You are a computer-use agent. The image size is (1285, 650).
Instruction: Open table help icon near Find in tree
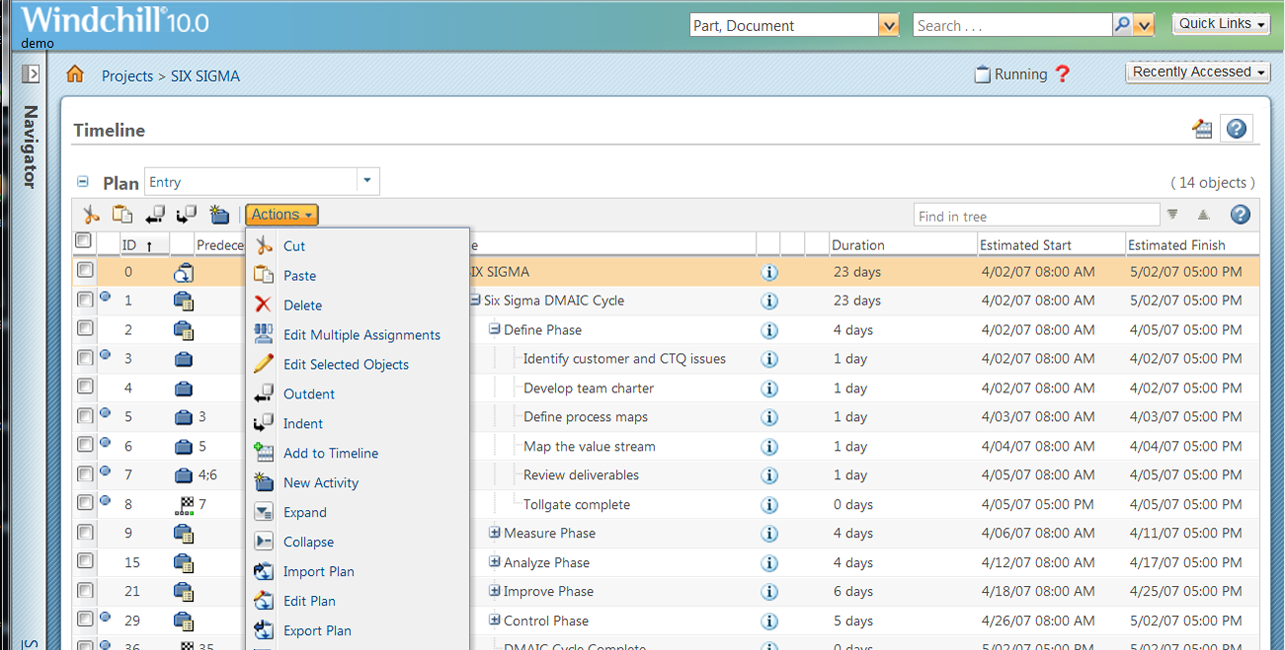(1240, 215)
